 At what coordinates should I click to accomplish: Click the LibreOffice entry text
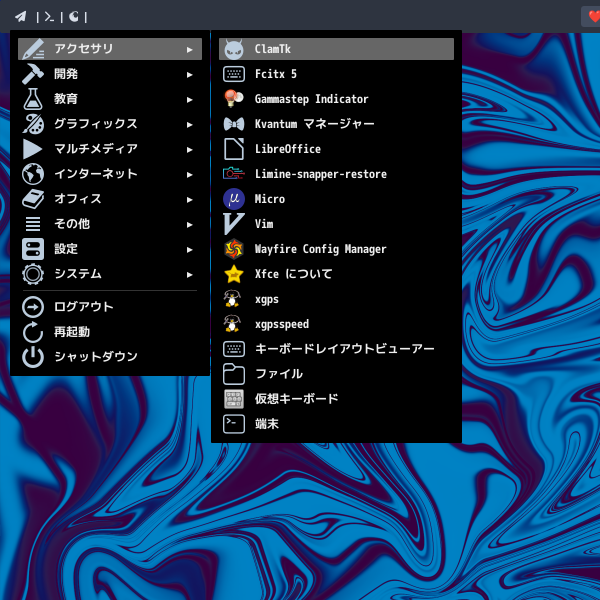click(288, 149)
